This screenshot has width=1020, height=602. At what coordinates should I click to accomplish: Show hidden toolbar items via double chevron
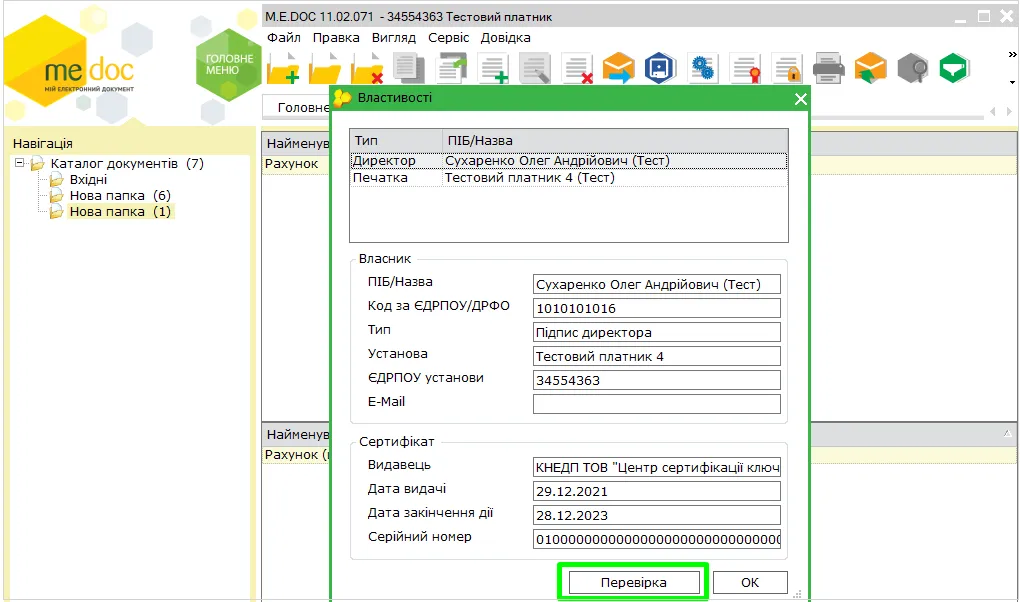tap(1012, 55)
